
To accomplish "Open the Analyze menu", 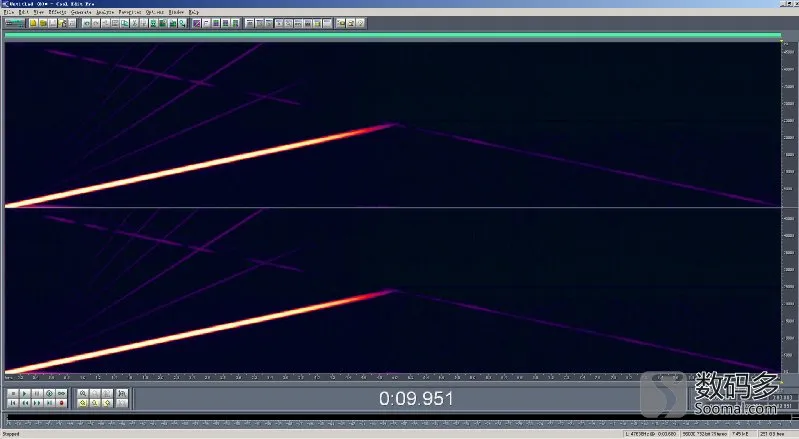I will click(105, 11).
